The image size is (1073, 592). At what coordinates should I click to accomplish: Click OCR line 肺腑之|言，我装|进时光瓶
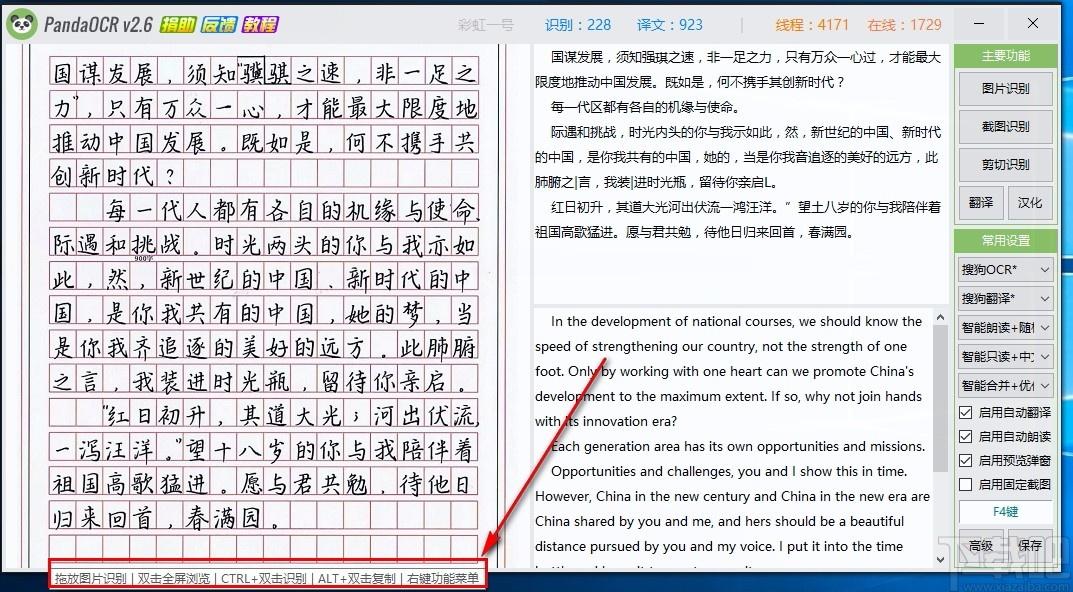pyautogui.click(x=656, y=182)
